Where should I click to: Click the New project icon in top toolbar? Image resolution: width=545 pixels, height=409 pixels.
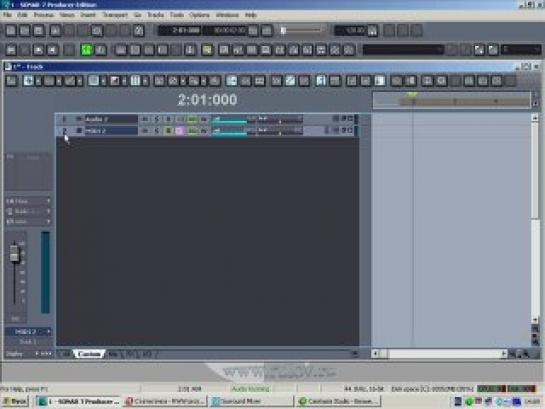[11, 31]
